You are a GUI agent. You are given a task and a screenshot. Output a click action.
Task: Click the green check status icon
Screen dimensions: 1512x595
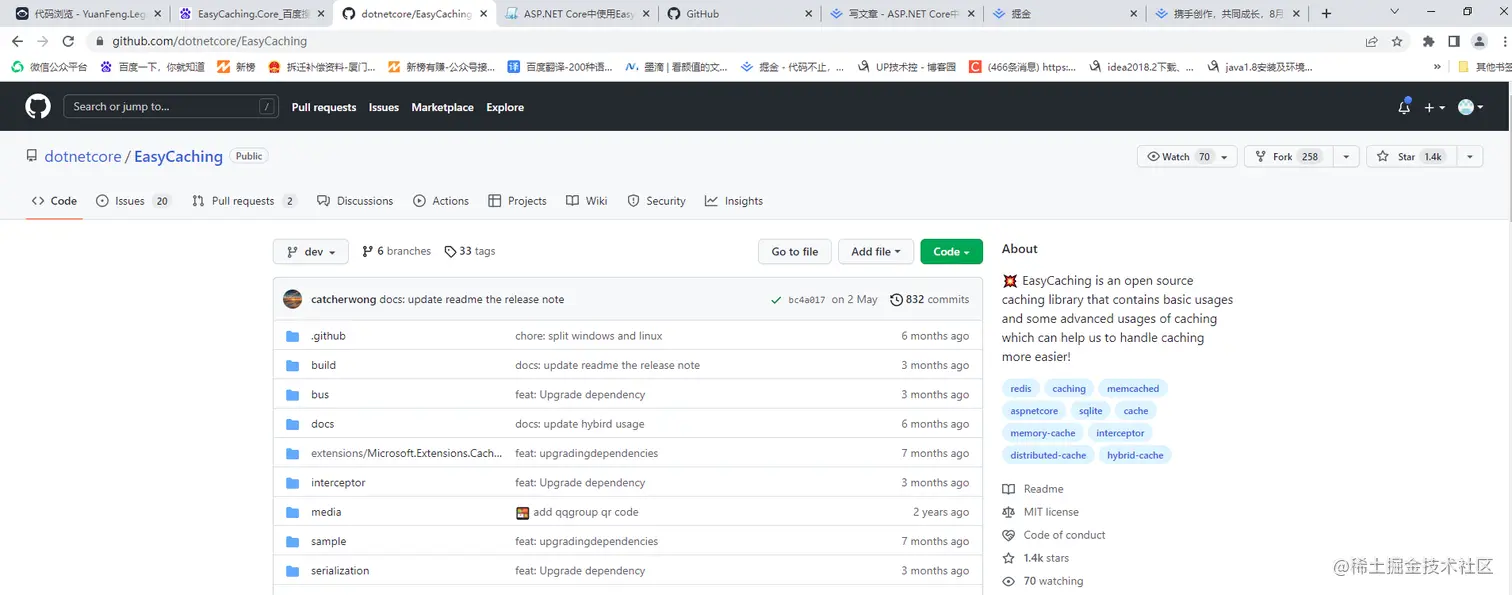click(x=776, y=299)
